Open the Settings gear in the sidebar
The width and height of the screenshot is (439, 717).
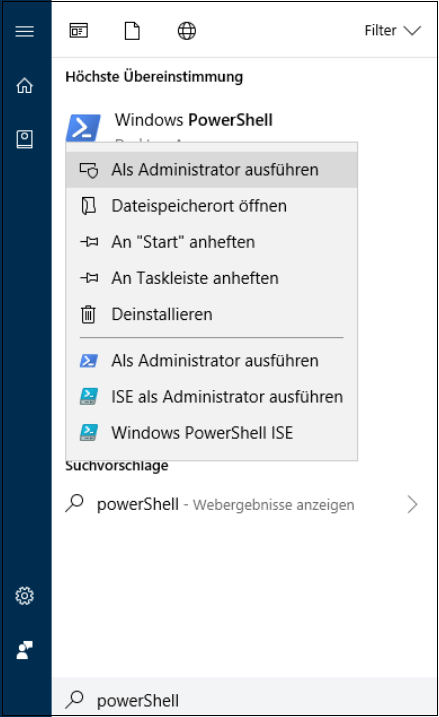pyautogui.click(x=25, y=595)
